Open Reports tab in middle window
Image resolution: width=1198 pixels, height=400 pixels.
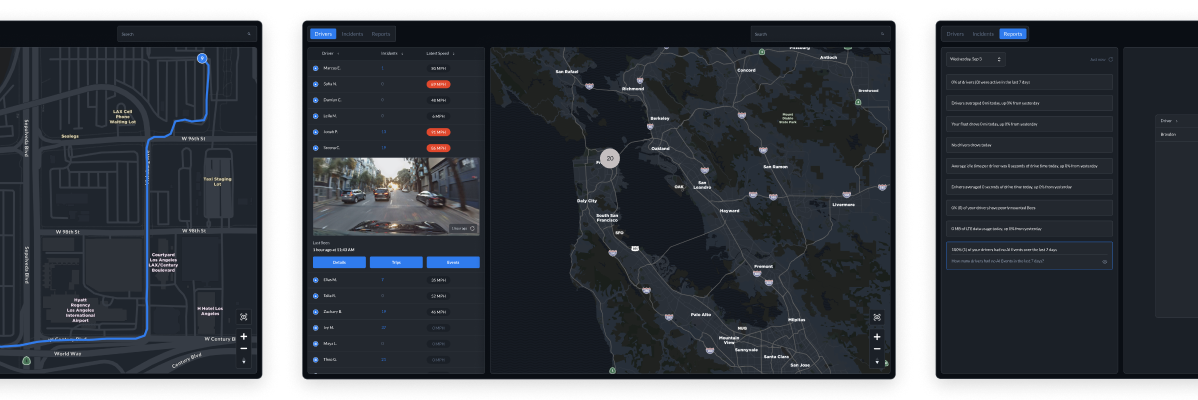click(x=380, y=34)
